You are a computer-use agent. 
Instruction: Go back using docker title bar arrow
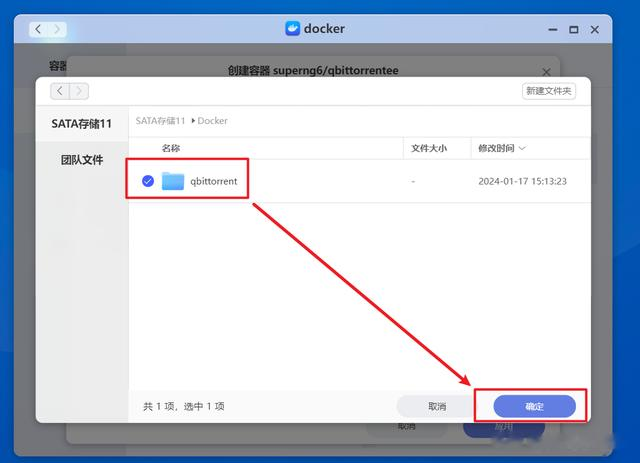point(38,29)
